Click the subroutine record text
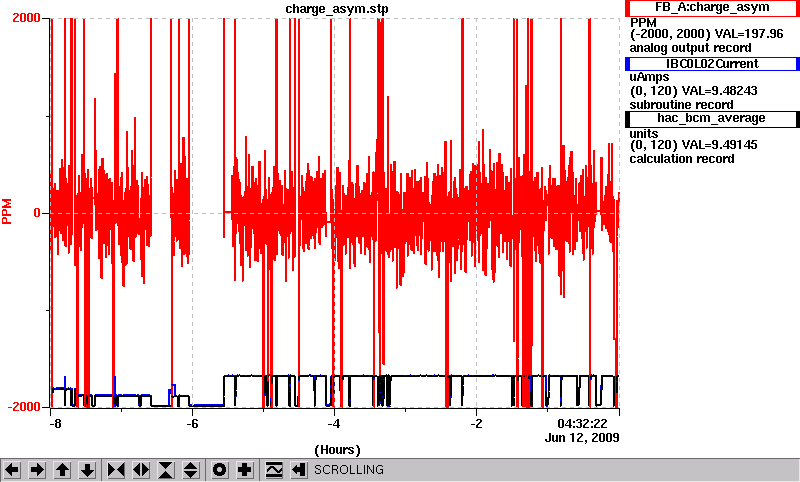The height and width of the screenshot is (482, 800). point(681,105)
